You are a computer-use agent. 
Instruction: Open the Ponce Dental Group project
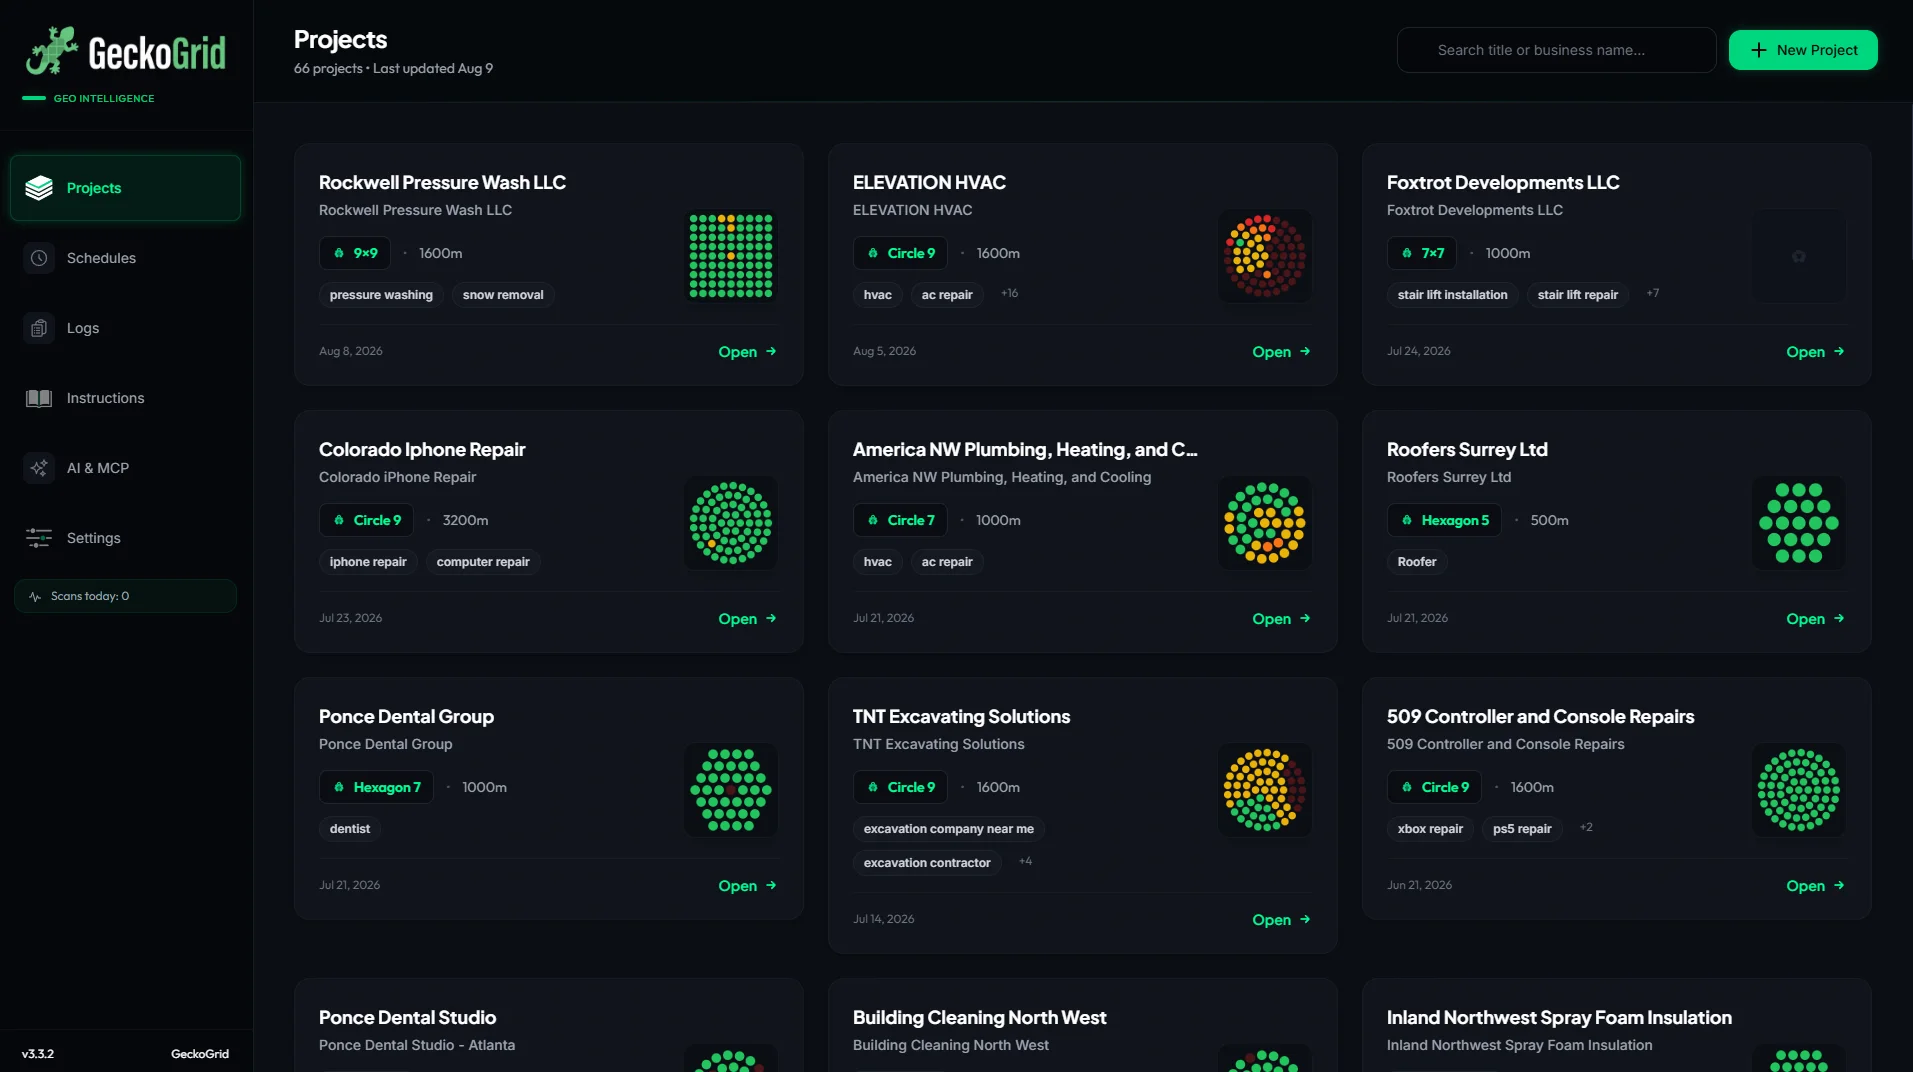click(747, 886)
